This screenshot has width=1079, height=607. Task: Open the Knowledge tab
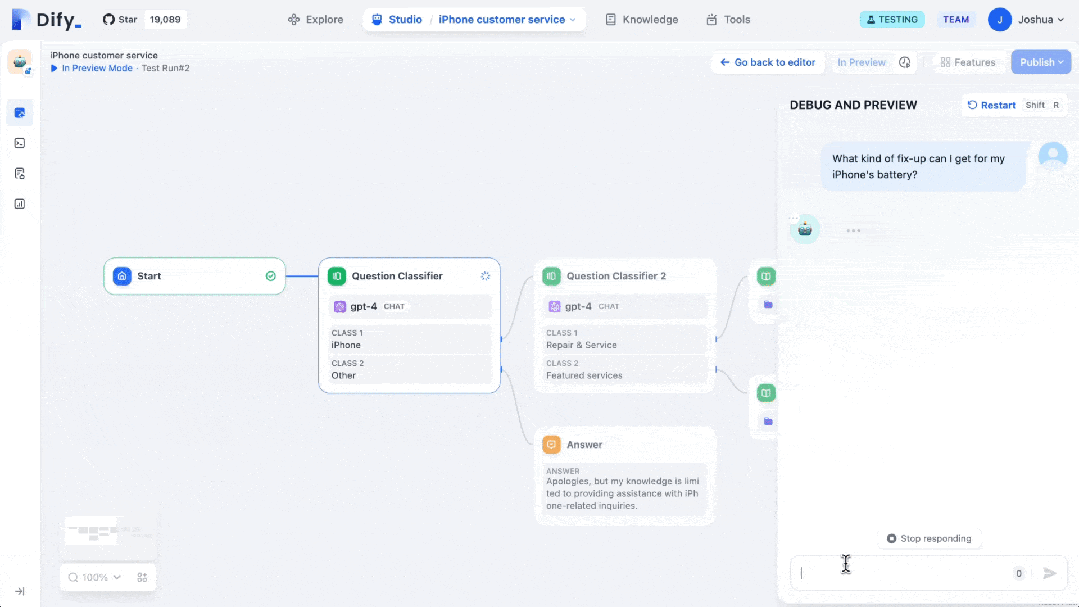pos(641,19)
